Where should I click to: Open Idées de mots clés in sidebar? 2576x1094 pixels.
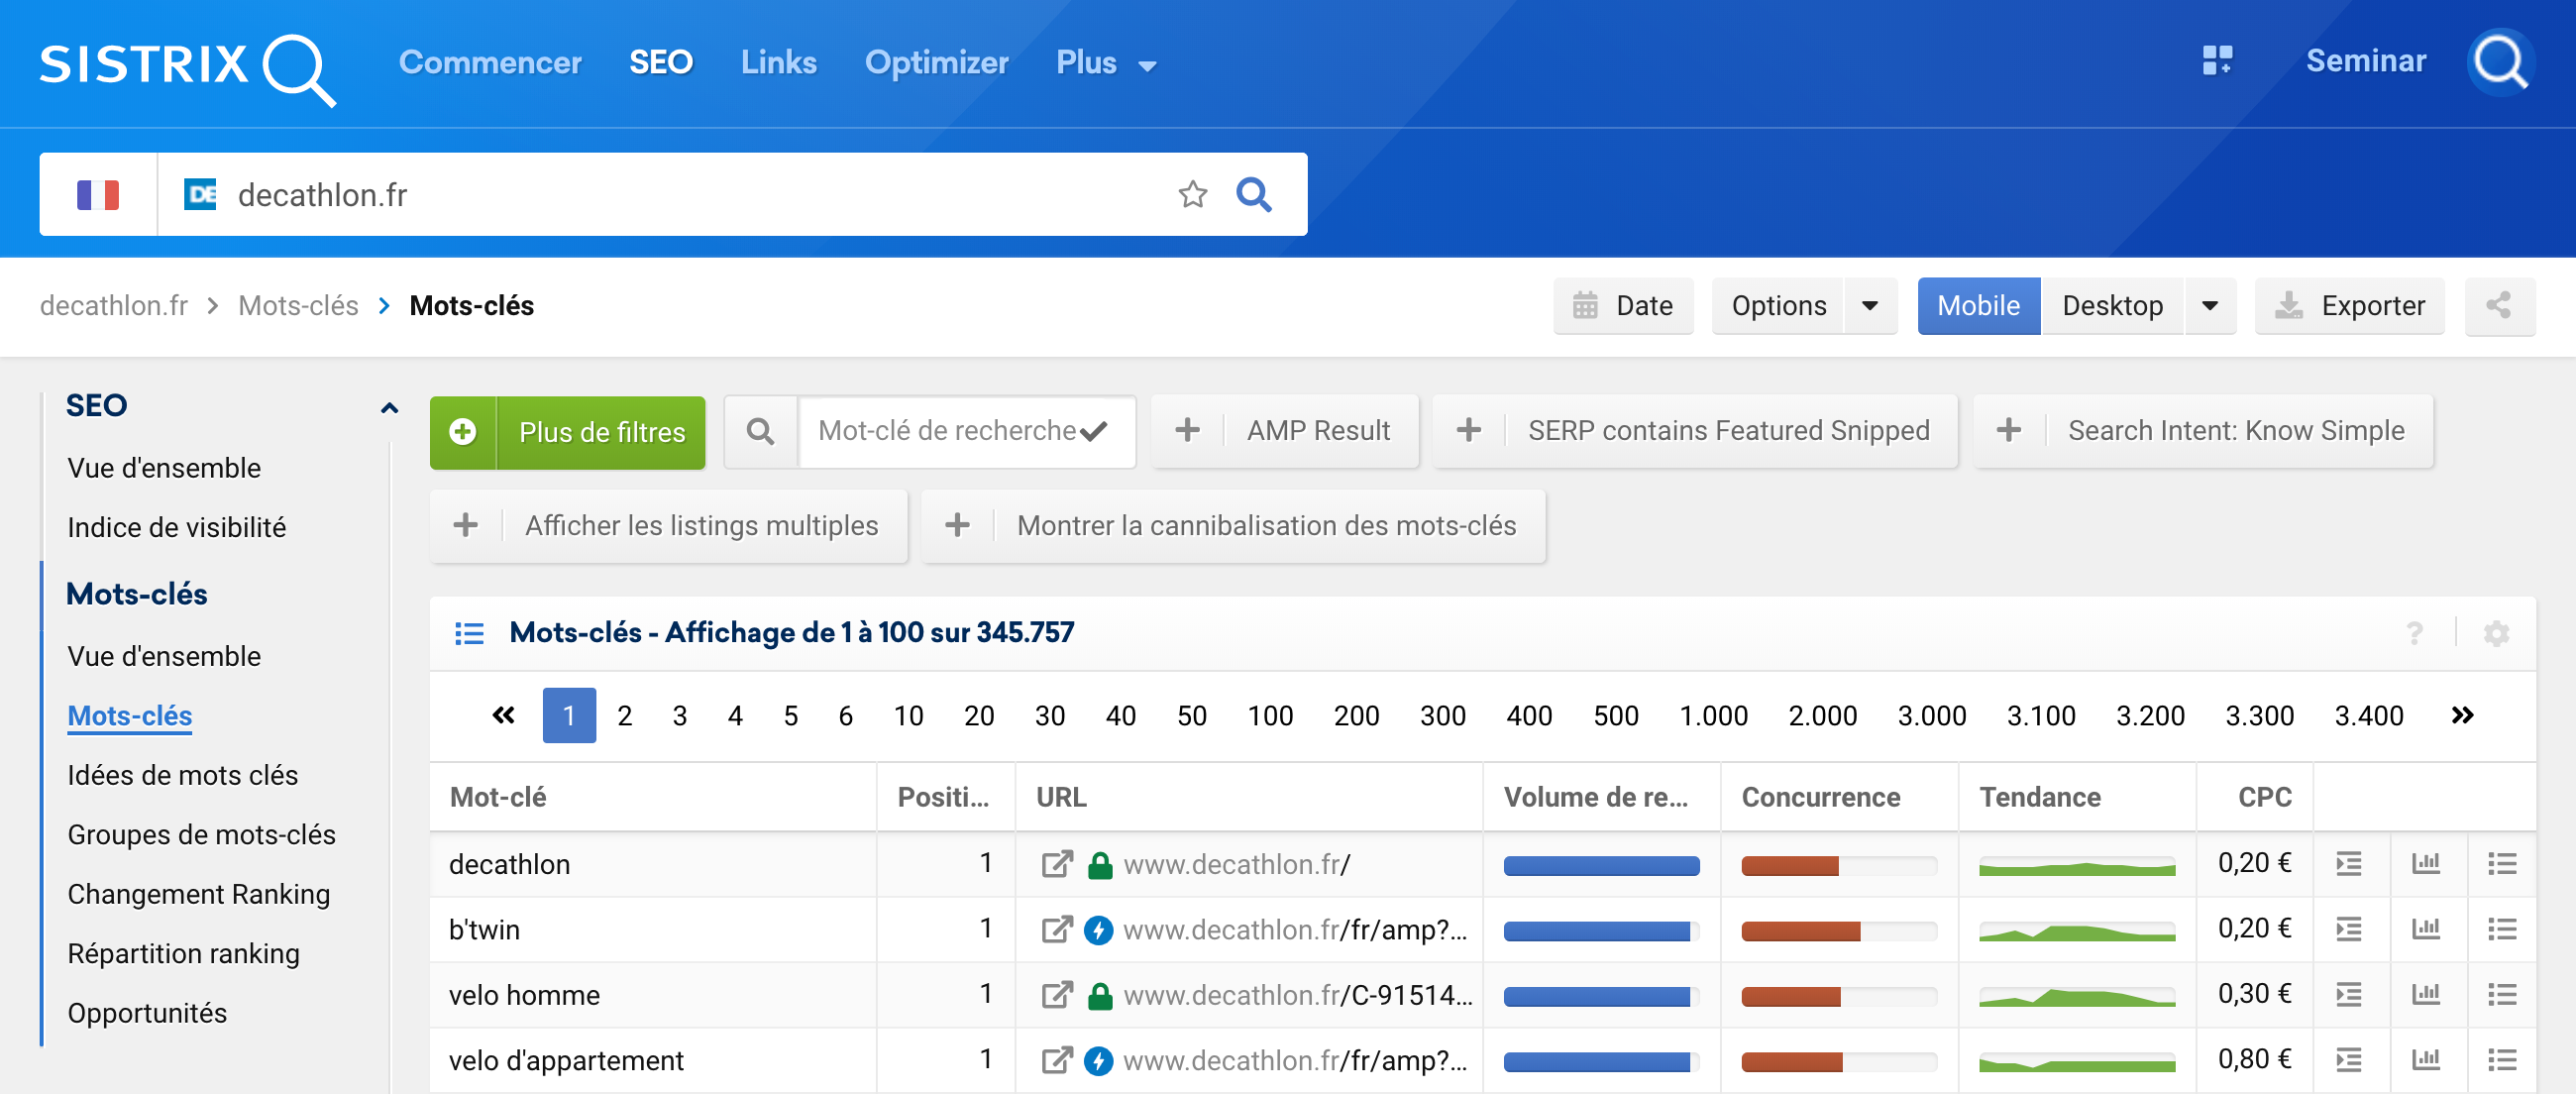click(182, 775)
